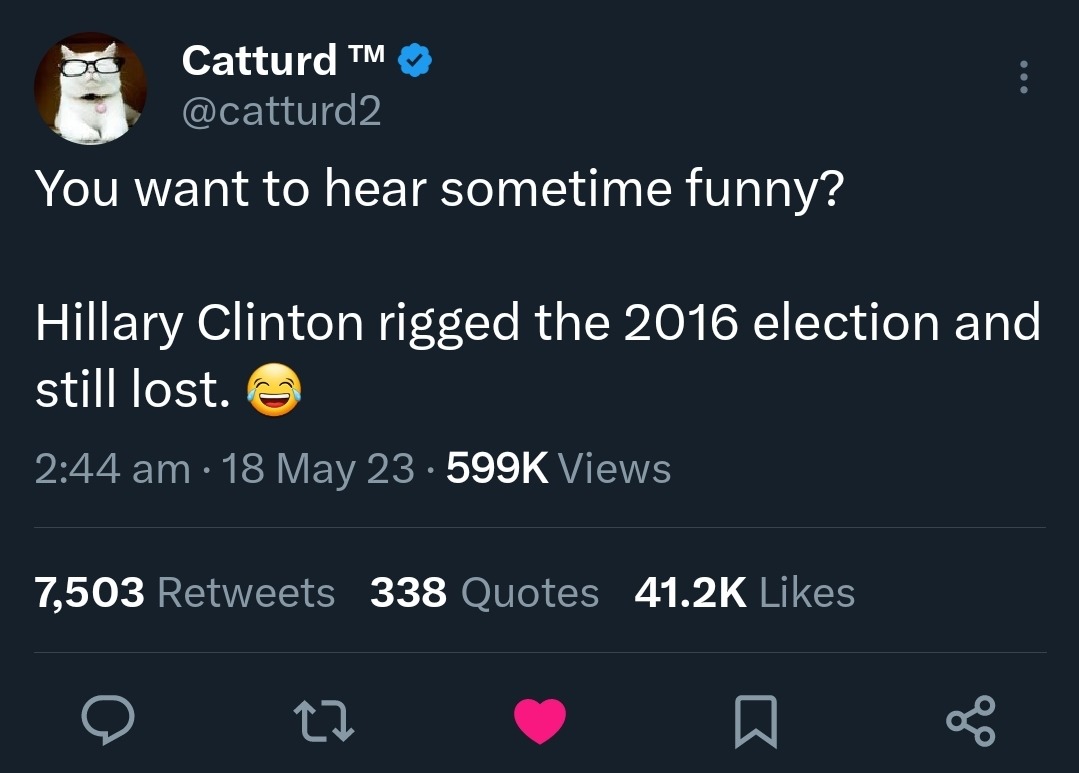The height and width of the screenshot is (773, 1079).
Task: Click the "You want to hear" line
Action: 437,188
